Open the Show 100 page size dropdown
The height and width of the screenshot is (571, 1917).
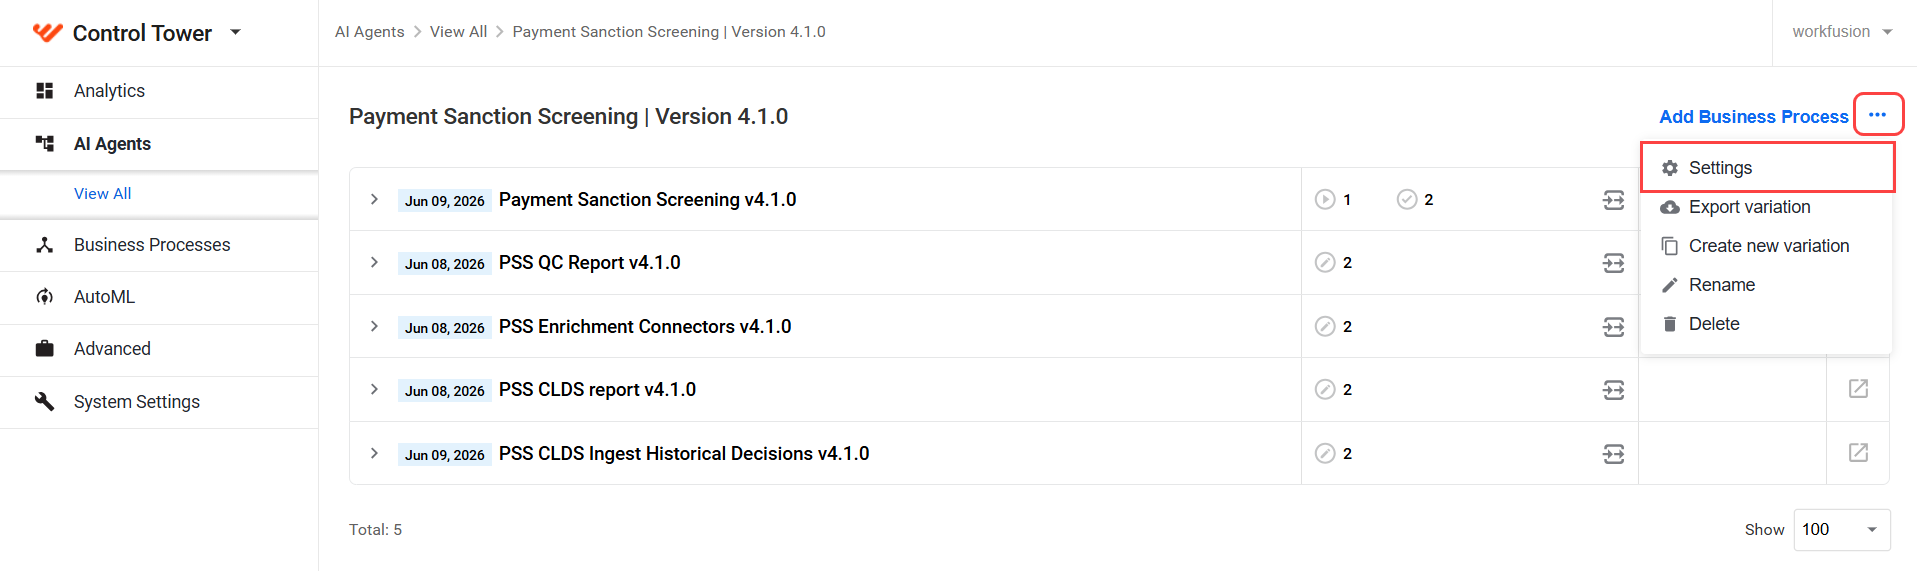pyautogui.click(x=1842, y=529)
